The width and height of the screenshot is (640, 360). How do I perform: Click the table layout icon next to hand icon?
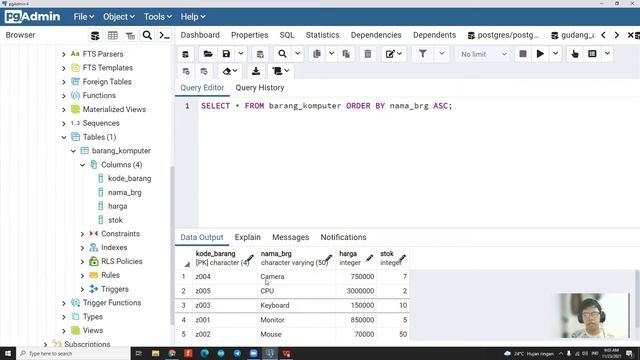coord(592,54)
